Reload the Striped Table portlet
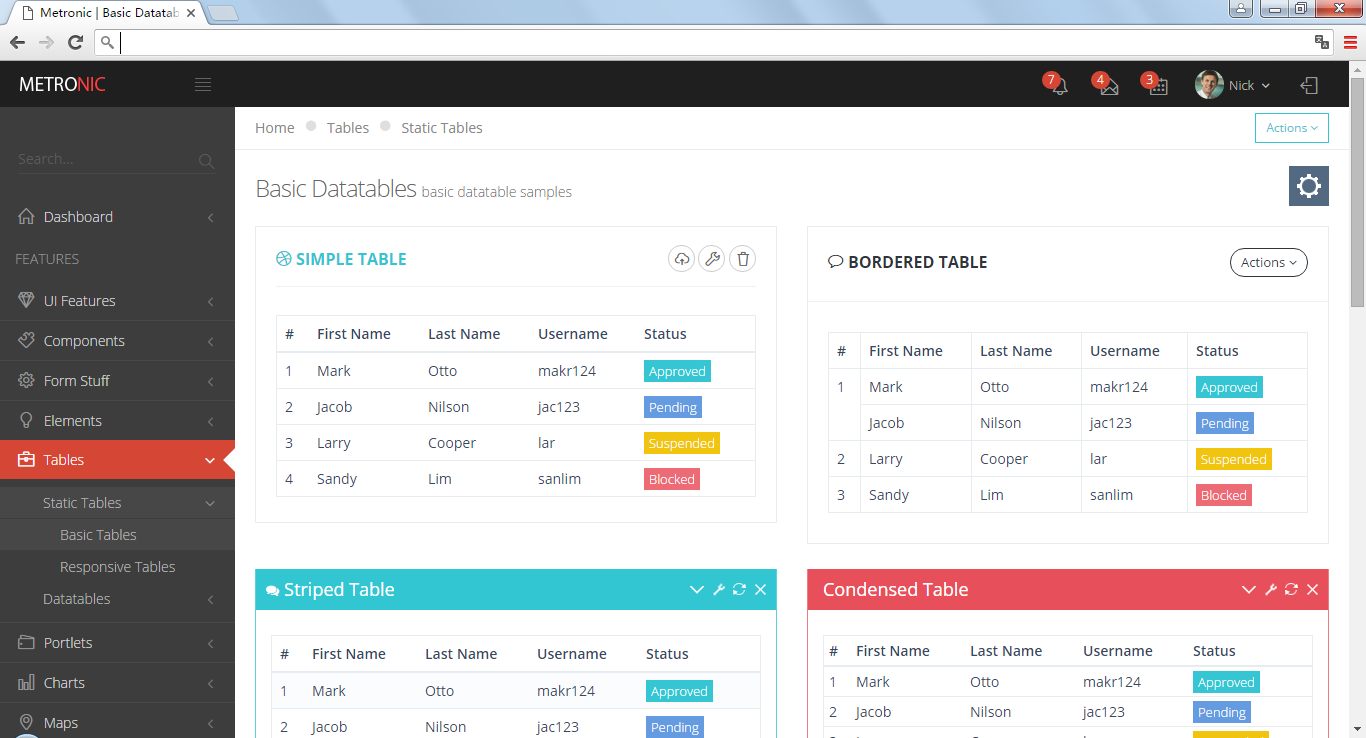The image size is (1366, 738). [739, 590]
